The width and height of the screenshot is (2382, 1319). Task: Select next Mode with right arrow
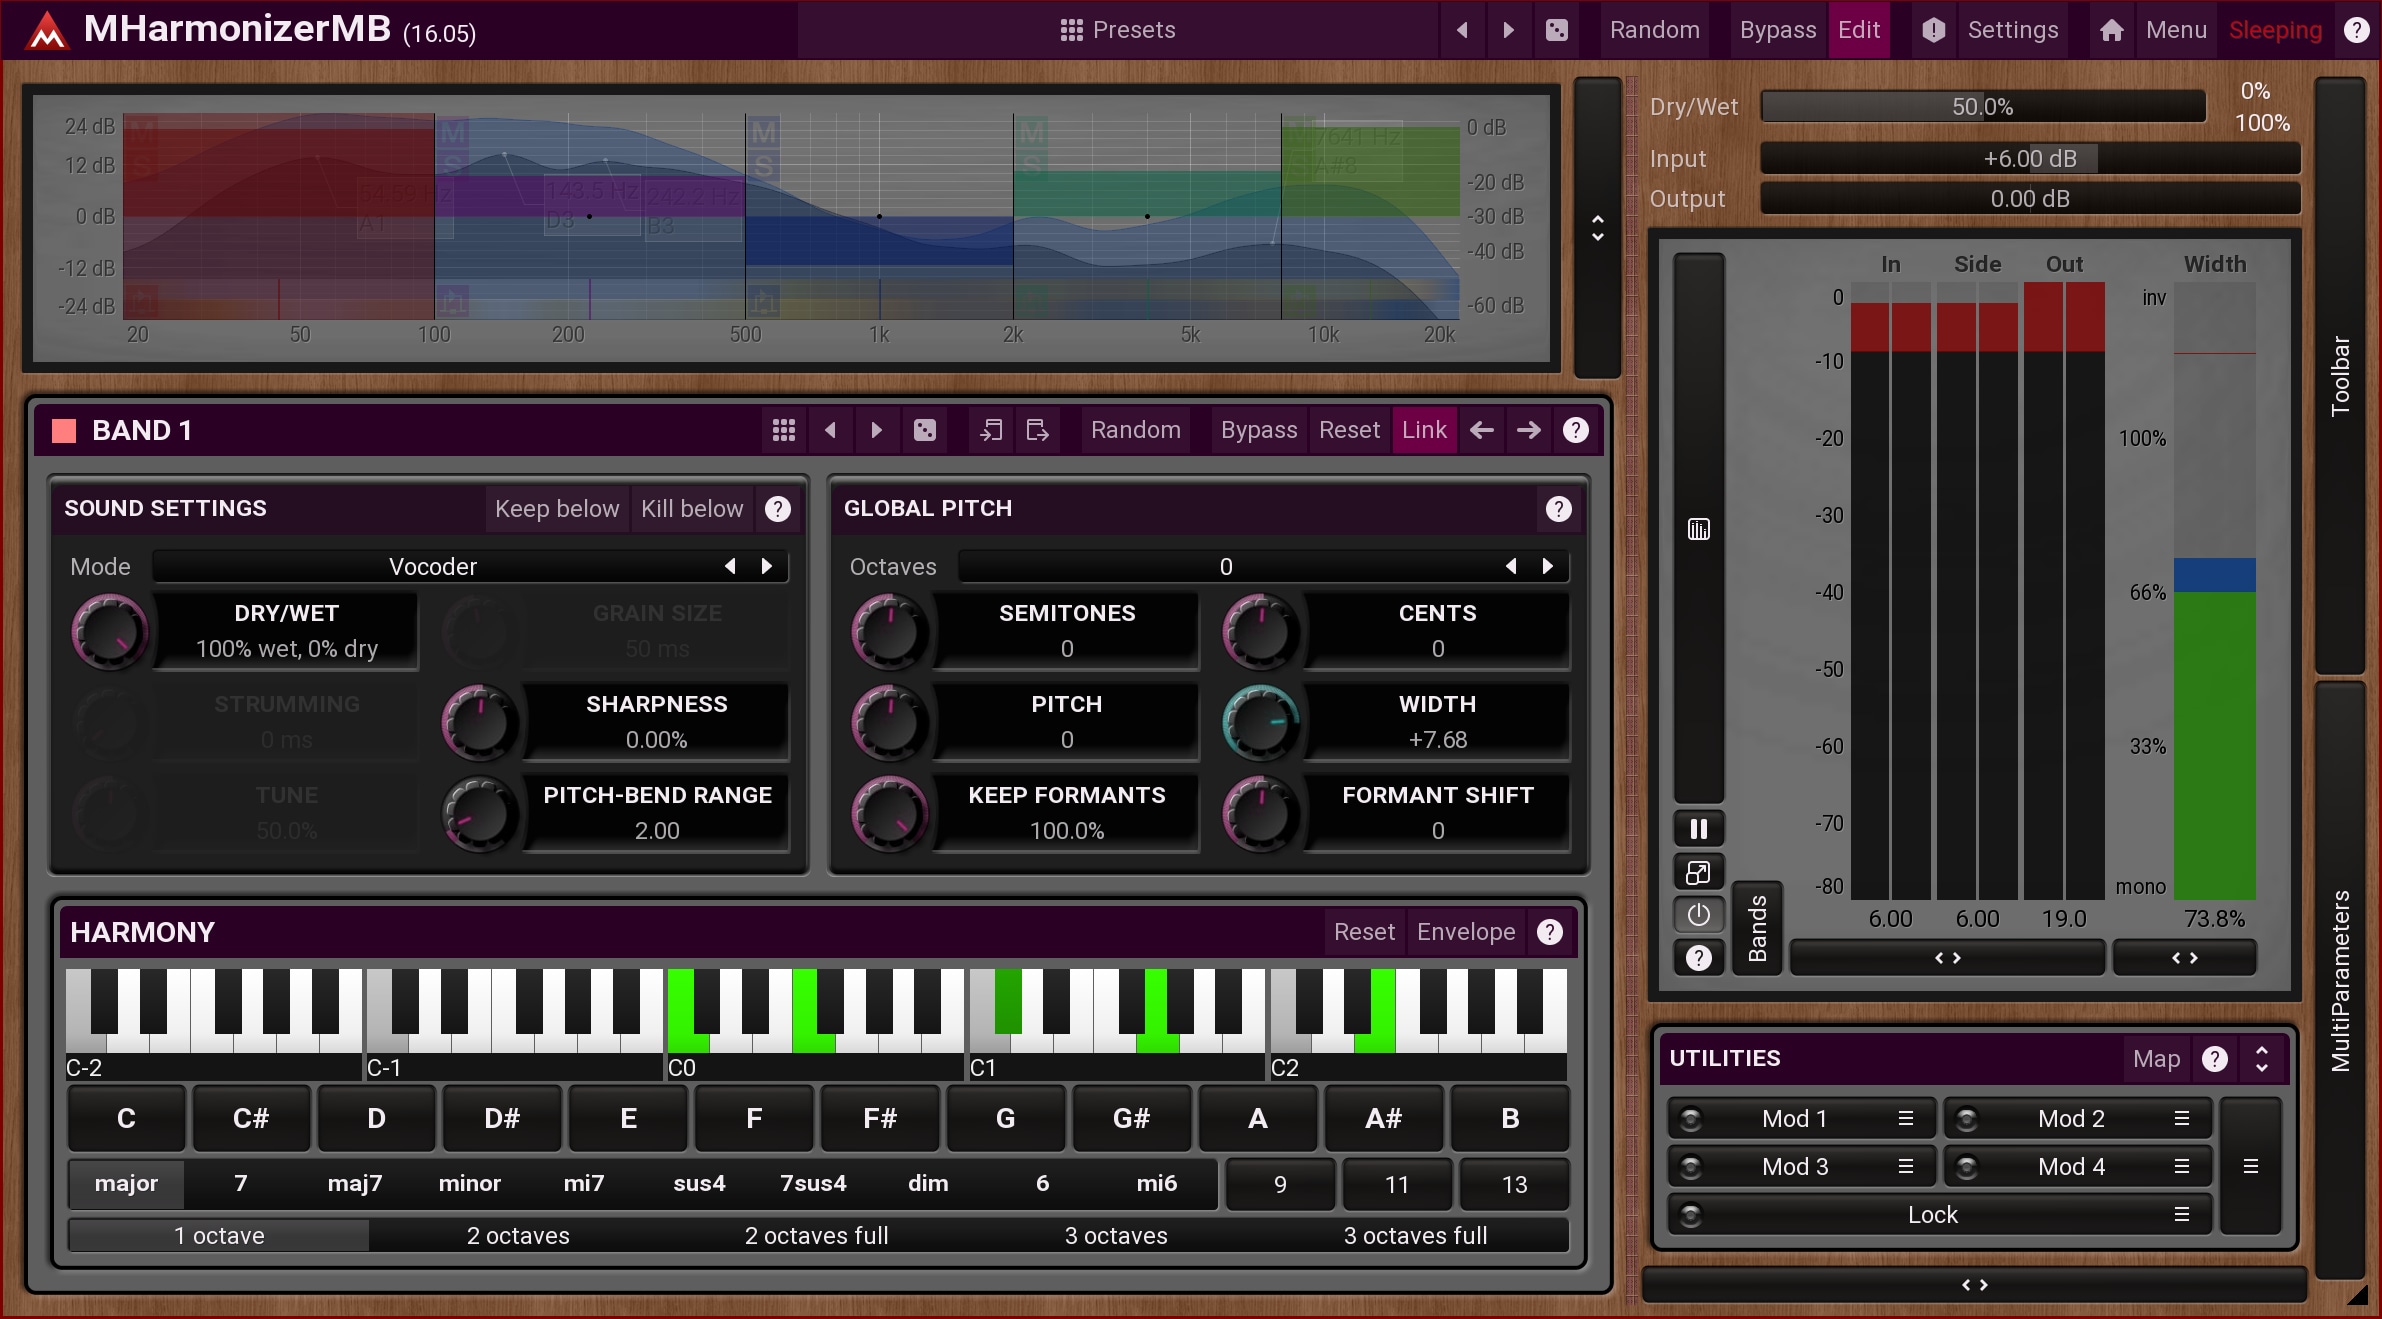(x=767, y=567)
